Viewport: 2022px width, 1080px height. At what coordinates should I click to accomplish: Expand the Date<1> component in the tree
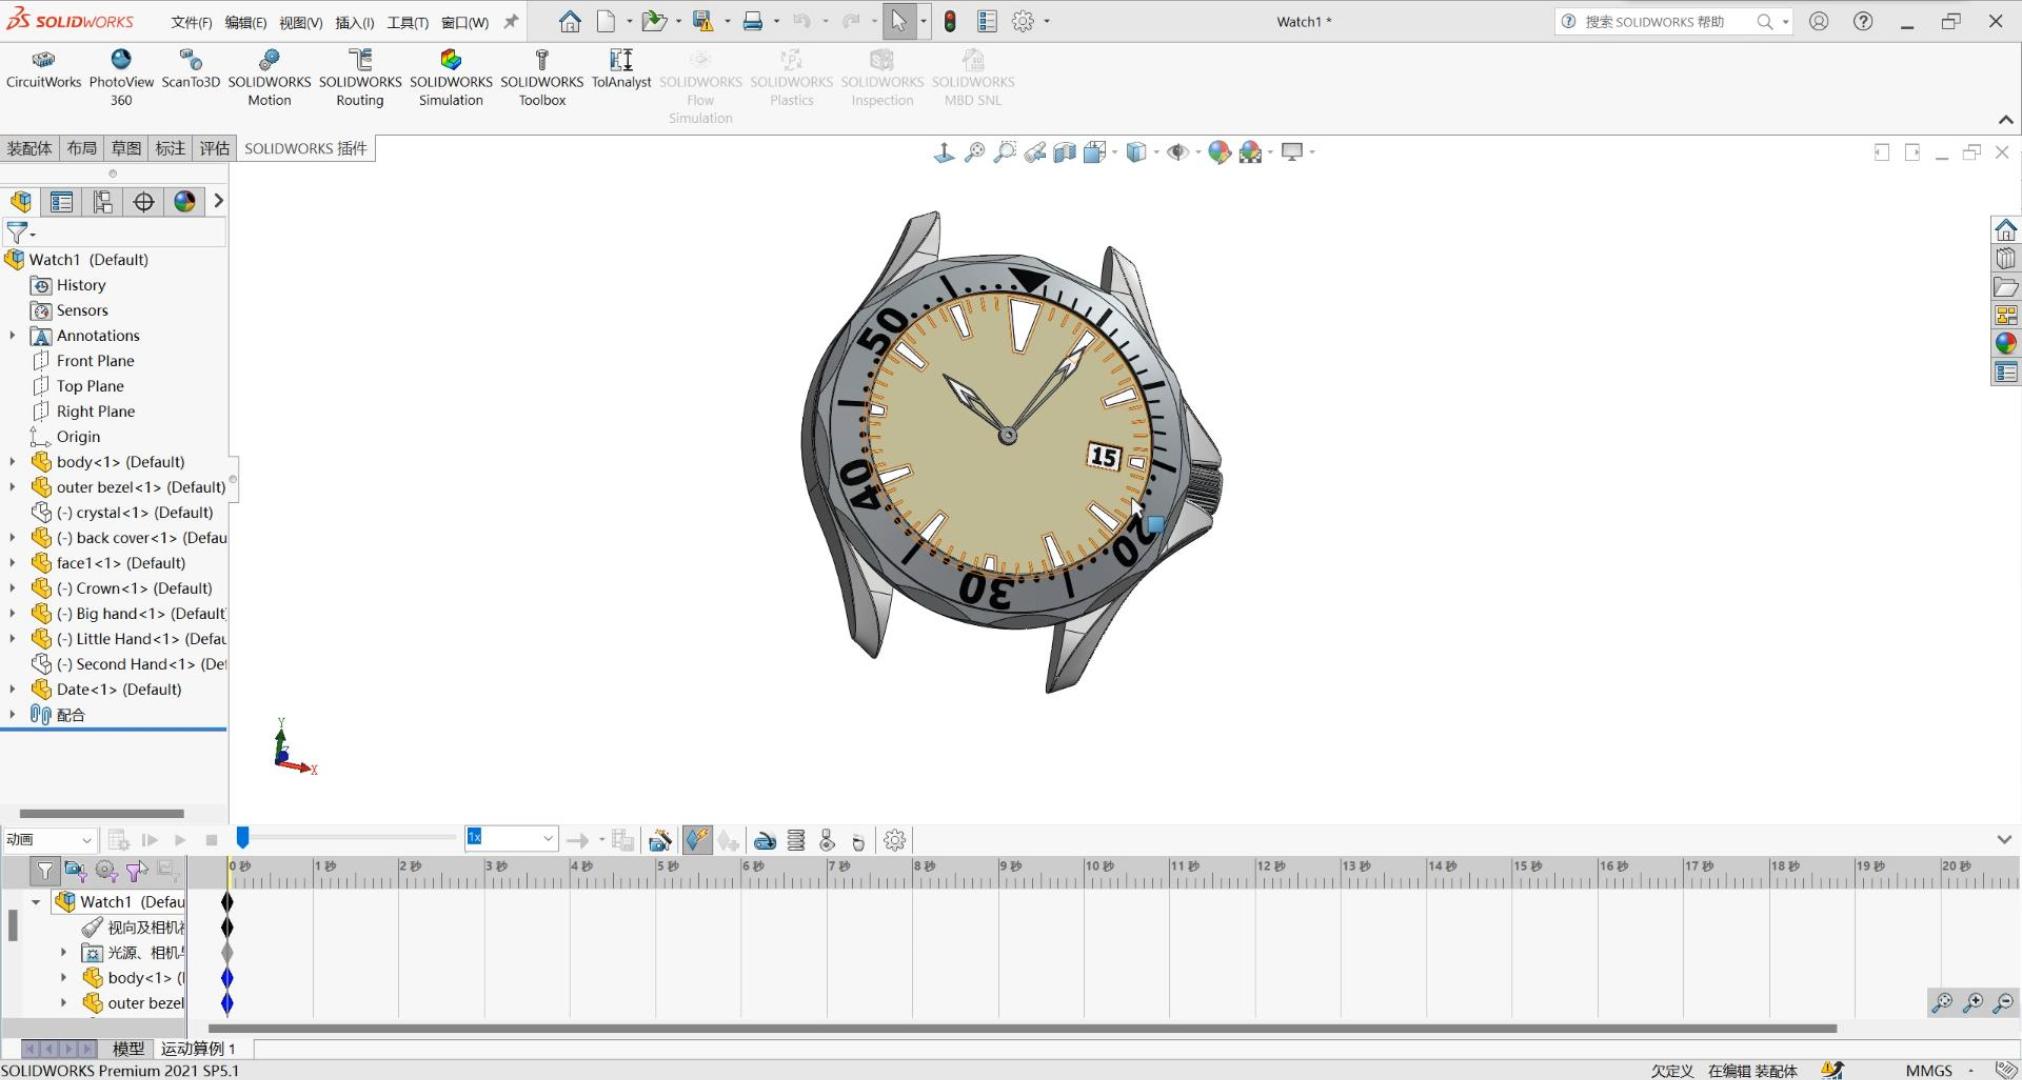coord(12,689)
